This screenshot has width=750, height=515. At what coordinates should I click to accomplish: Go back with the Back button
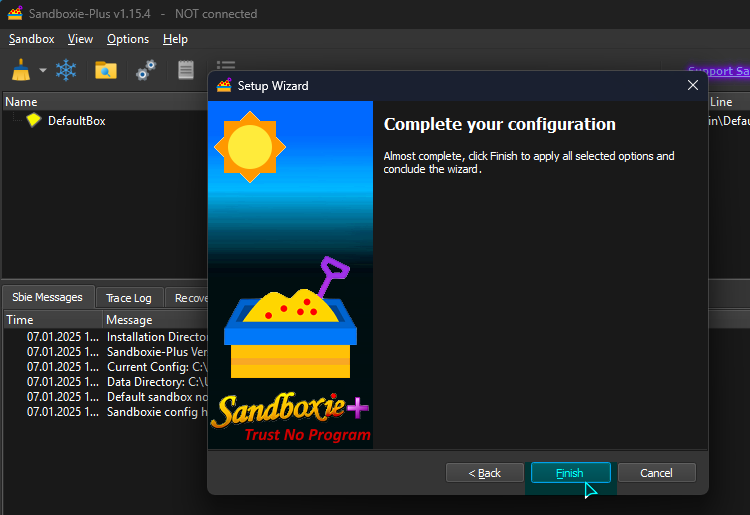[x=485, y=473]
